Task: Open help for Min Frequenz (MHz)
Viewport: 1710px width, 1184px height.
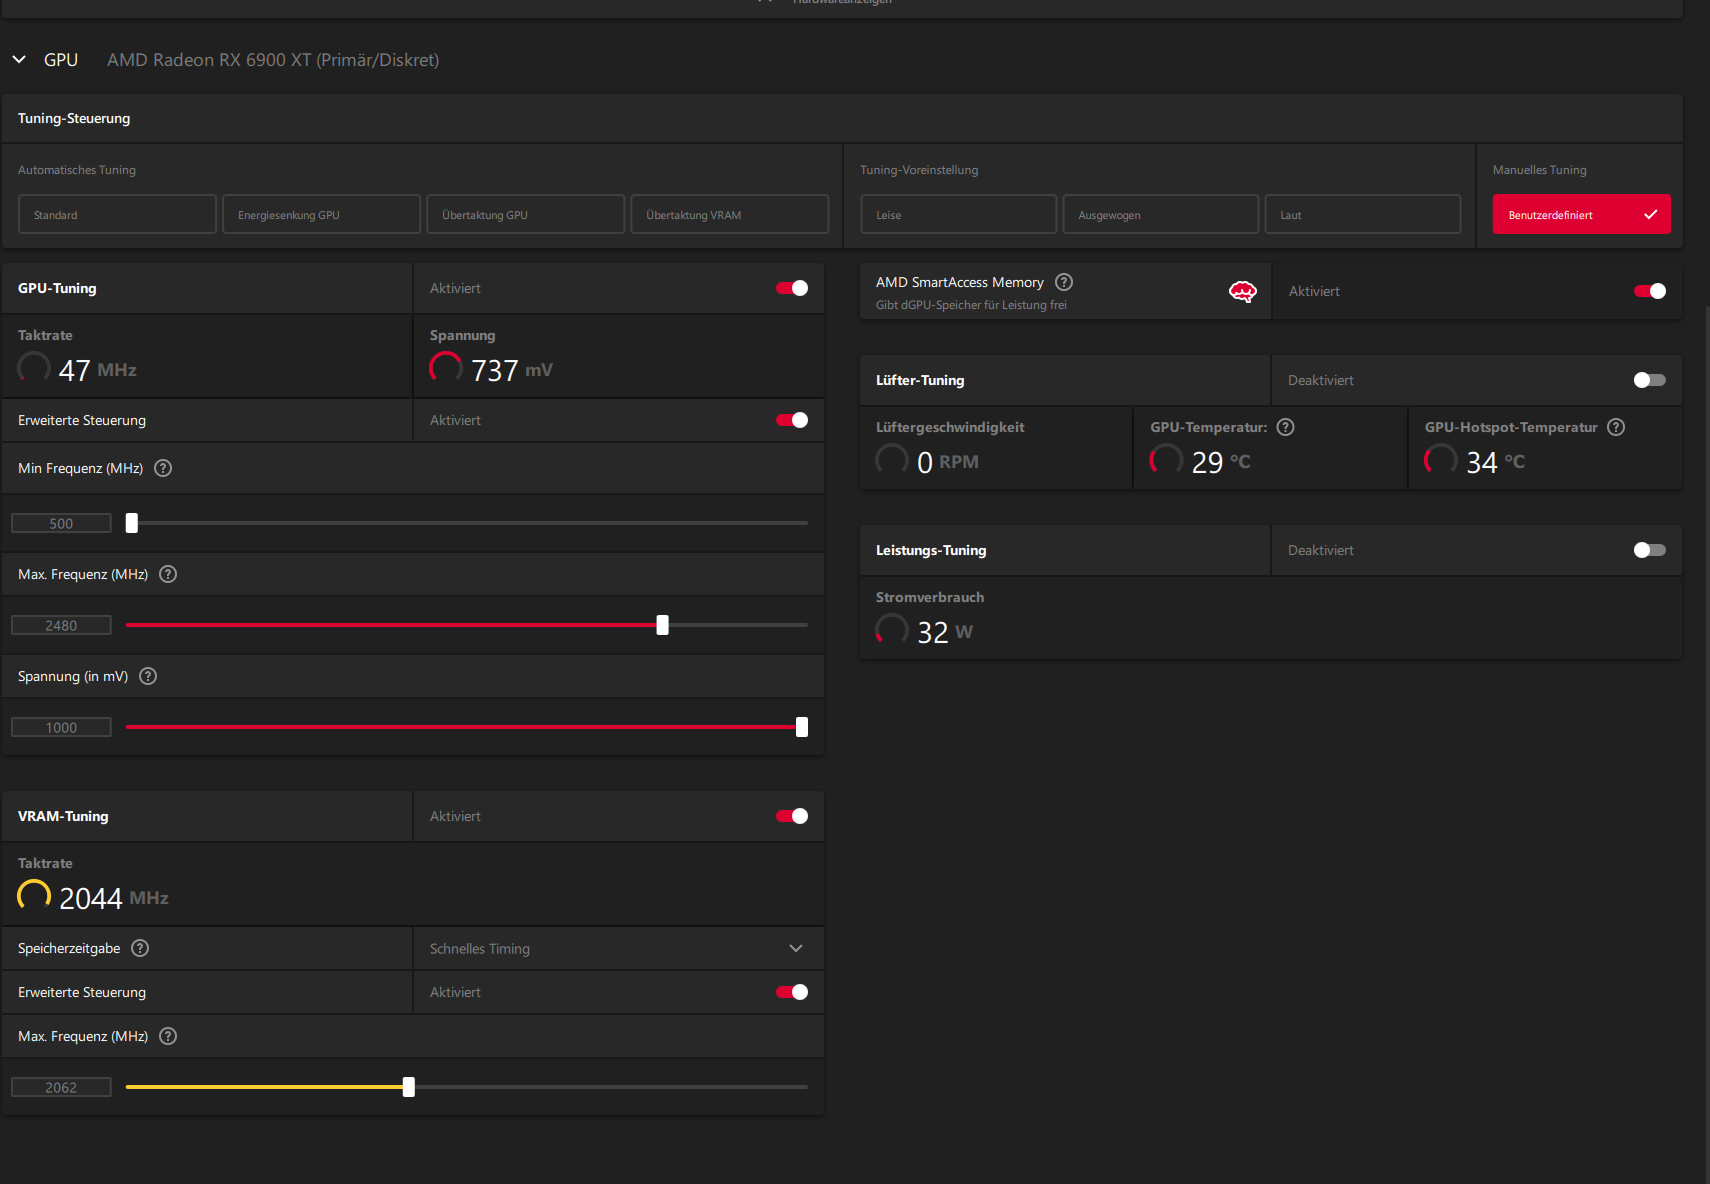Action: click(163, 468)
